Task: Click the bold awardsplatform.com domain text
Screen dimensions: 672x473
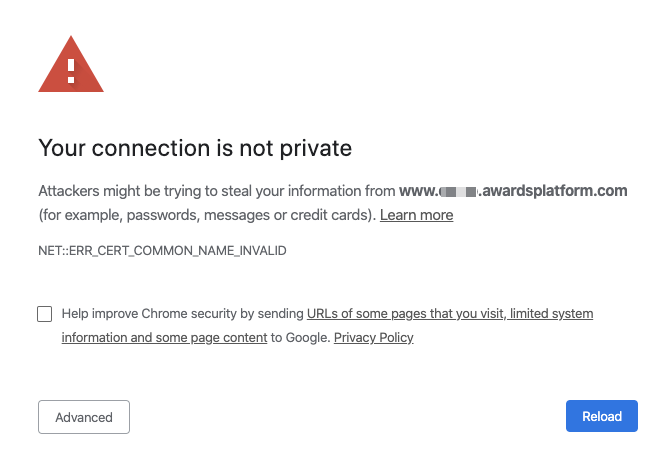Action: [x=555, y=191]
